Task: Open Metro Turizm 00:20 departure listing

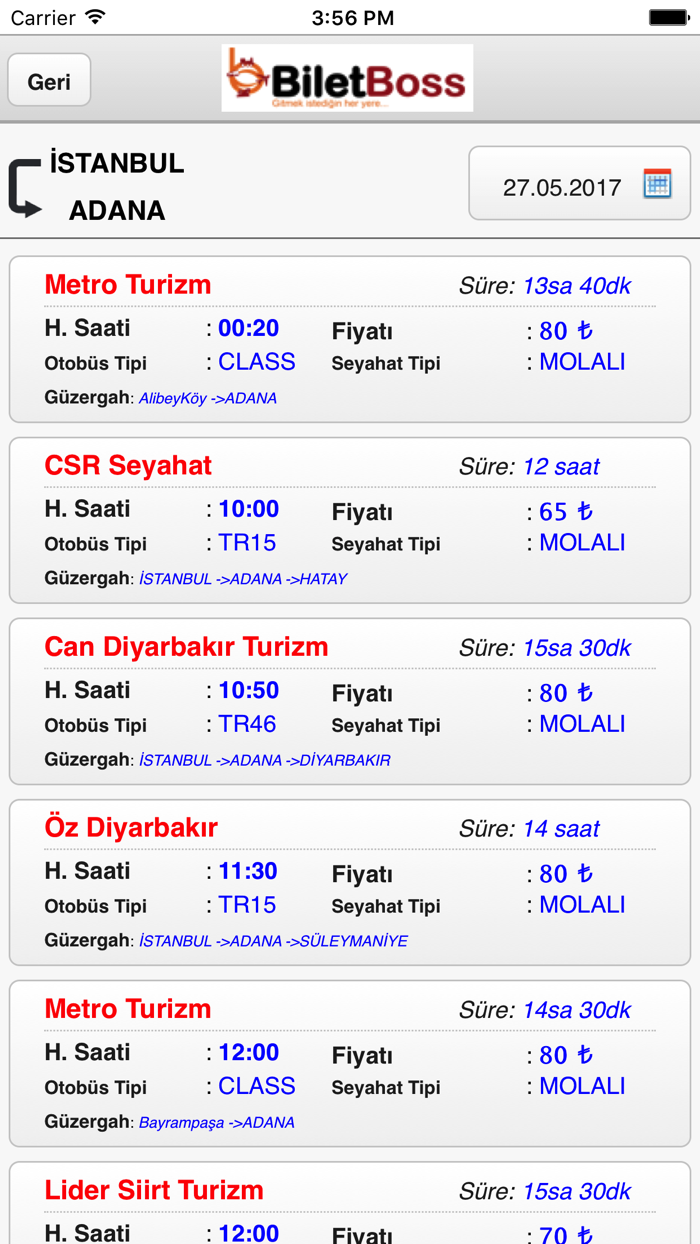Action: click(x=349, y=339)
